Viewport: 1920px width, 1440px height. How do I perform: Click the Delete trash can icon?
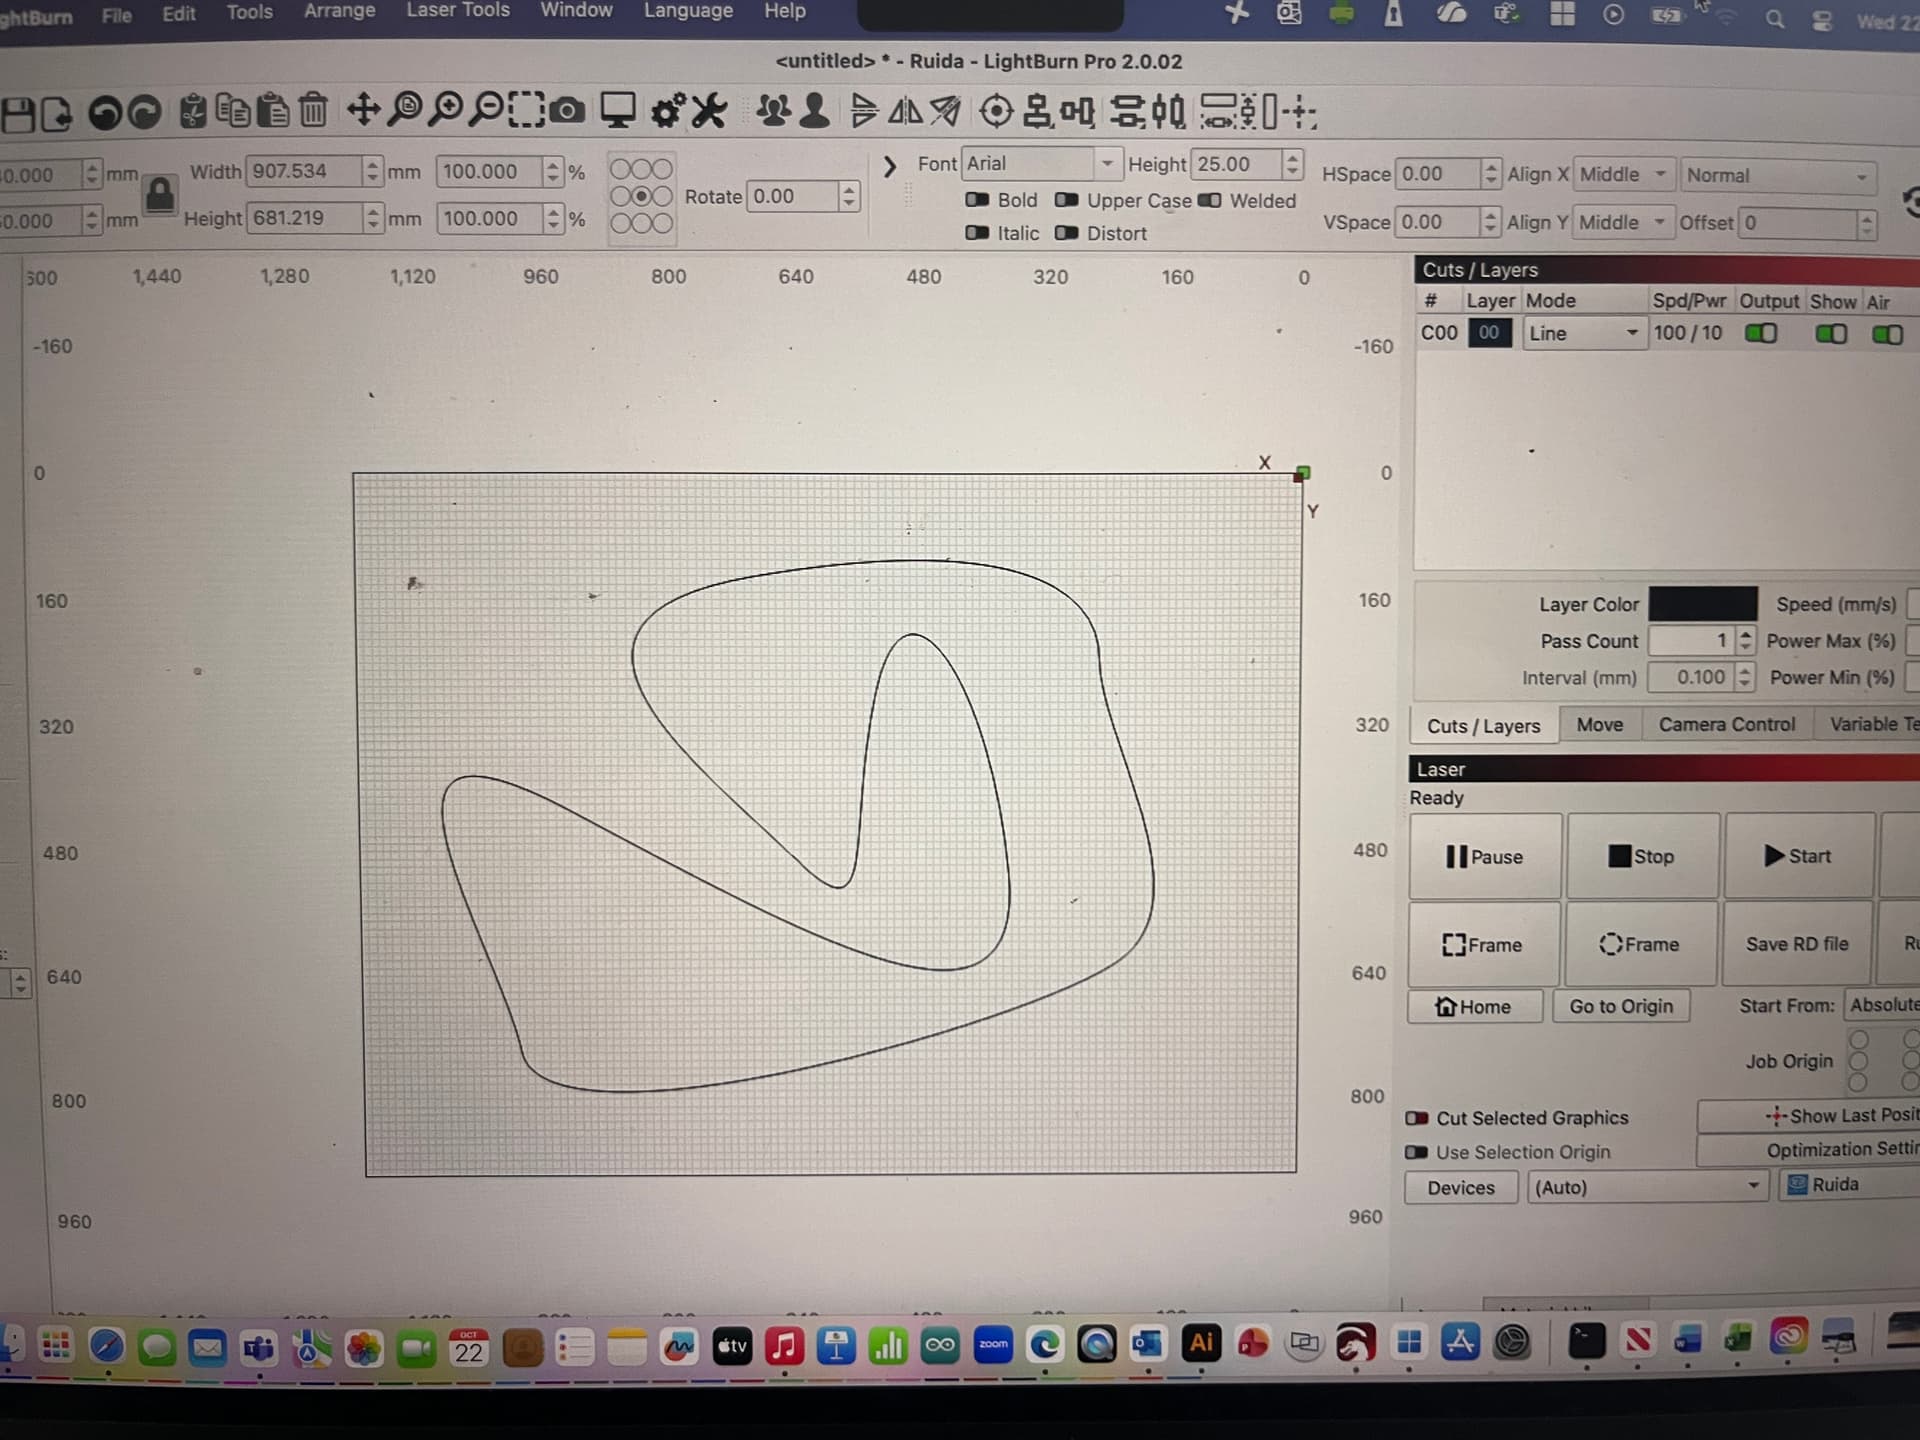pos(313,110)
